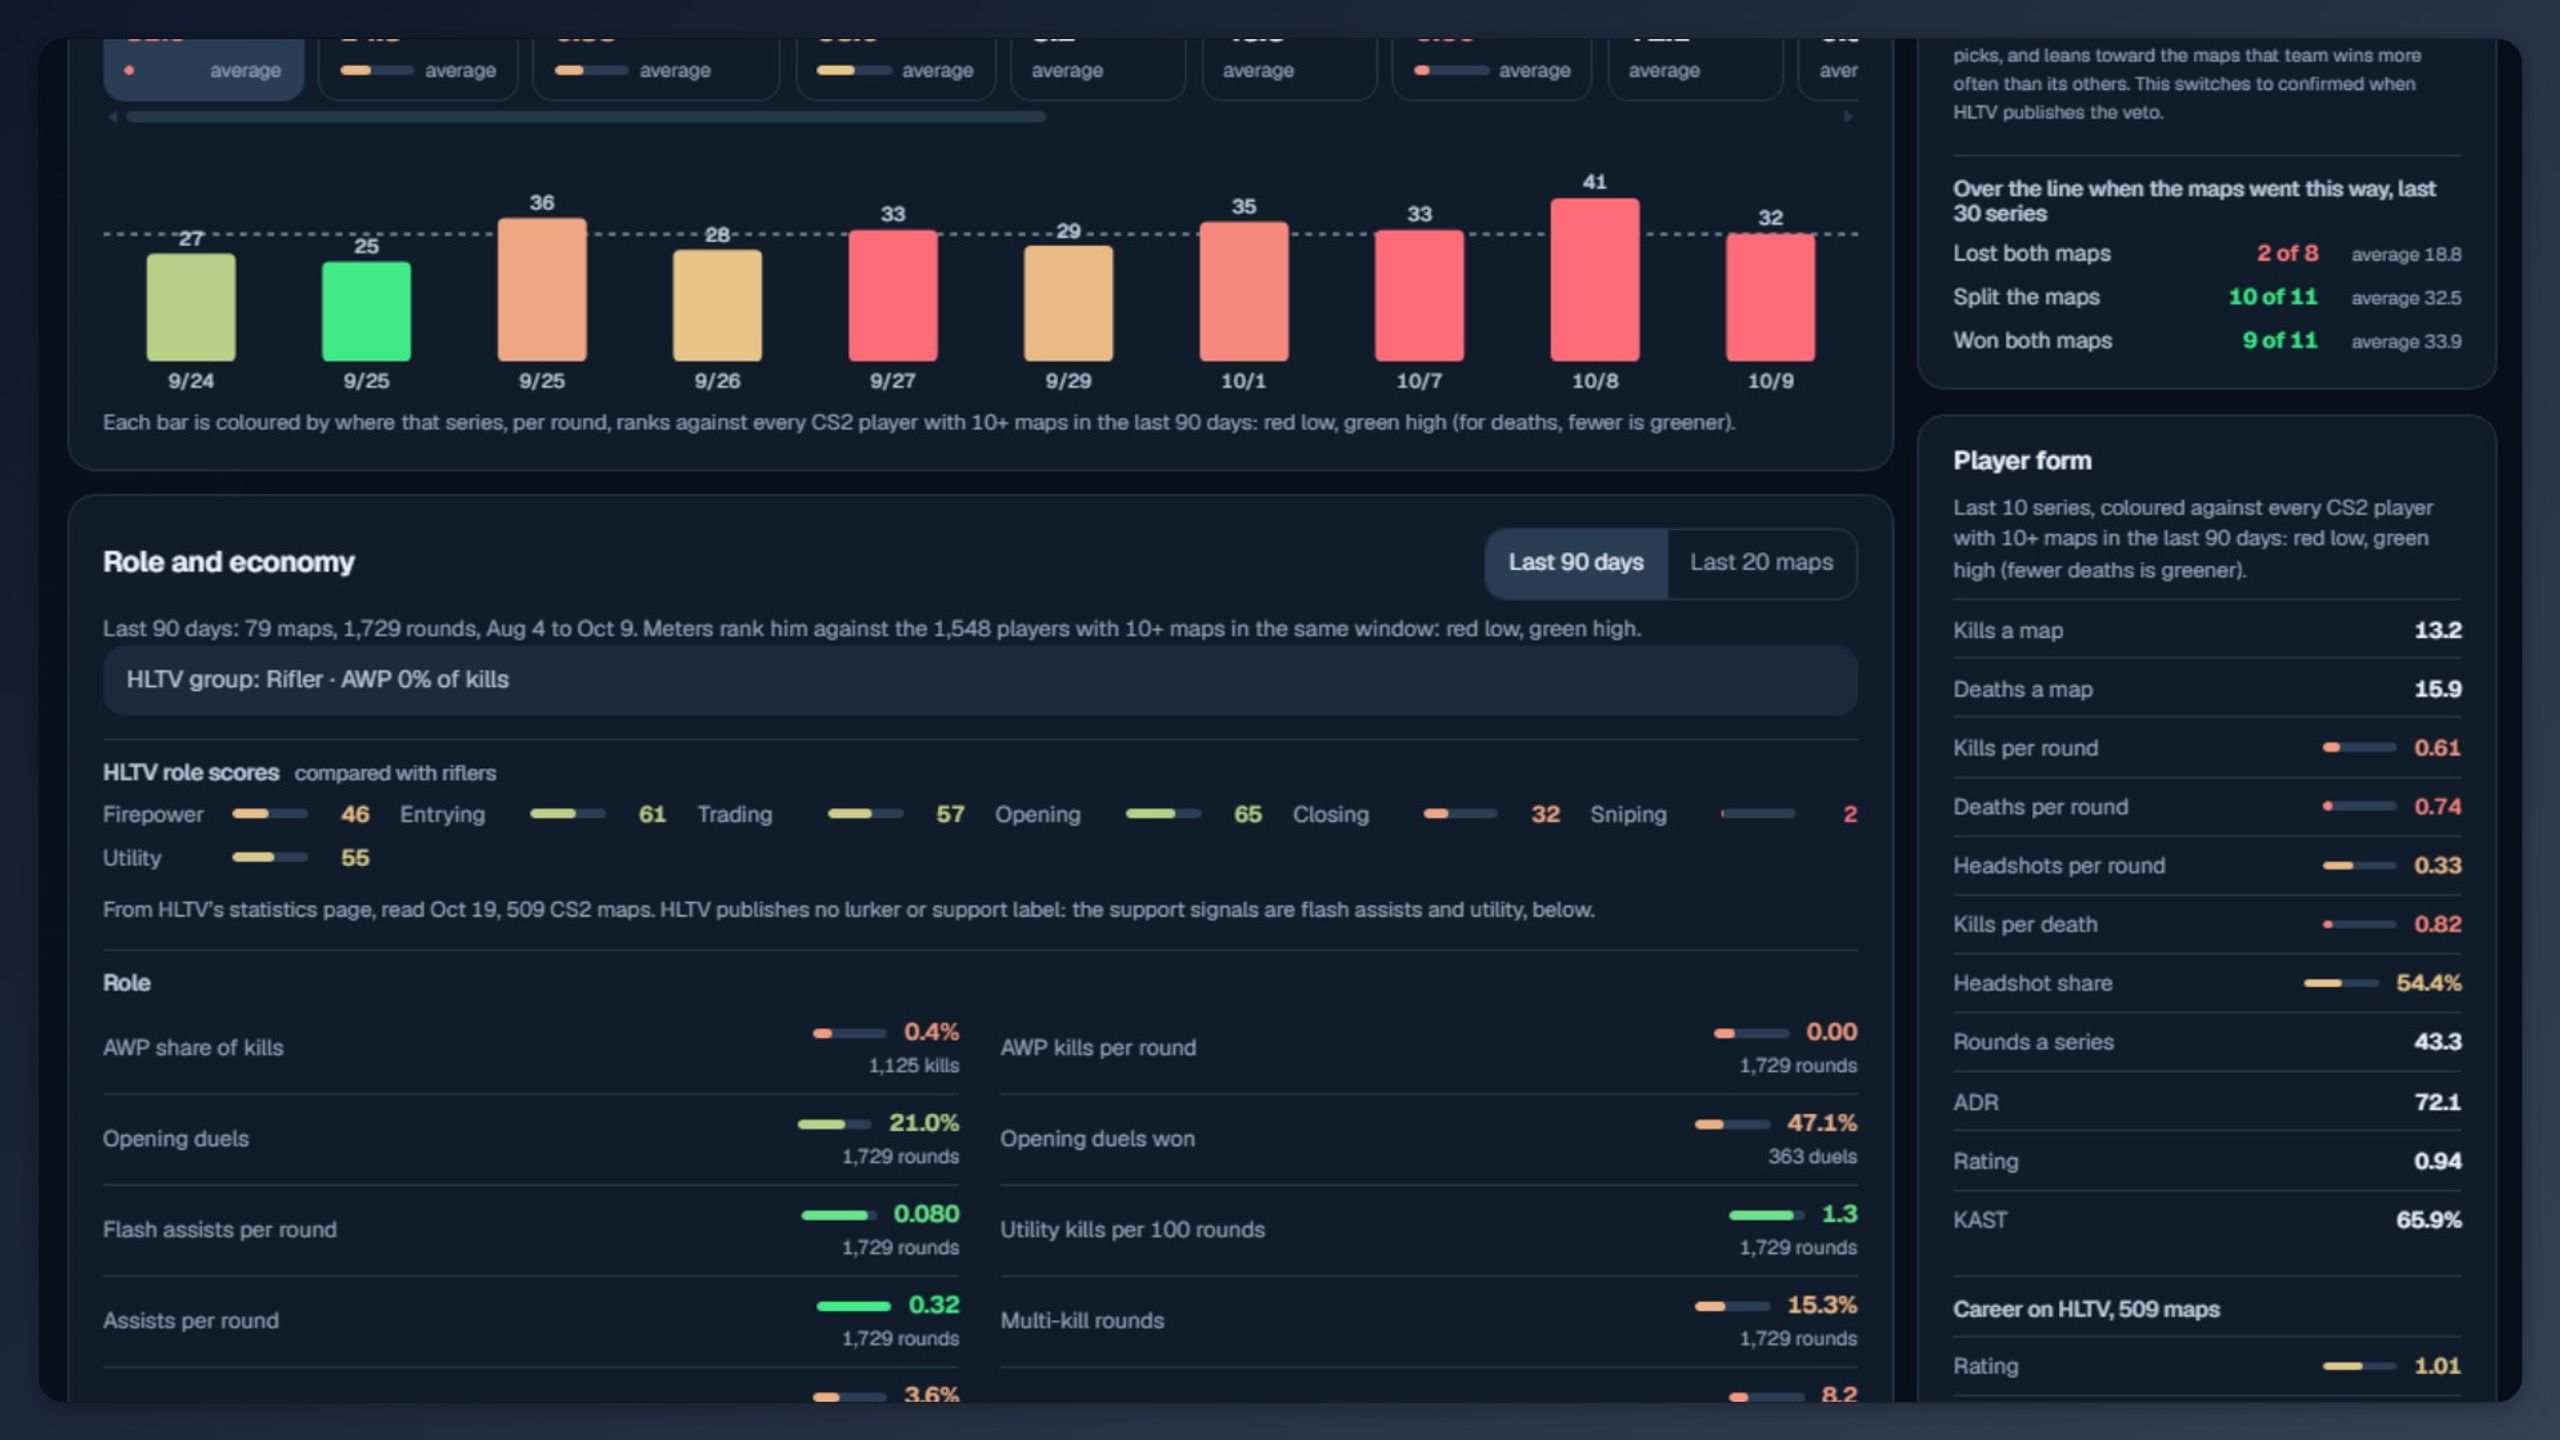The image size is (2560, 1440).
Task: Click the Utility score value 55
Action: tap(355, 858)
